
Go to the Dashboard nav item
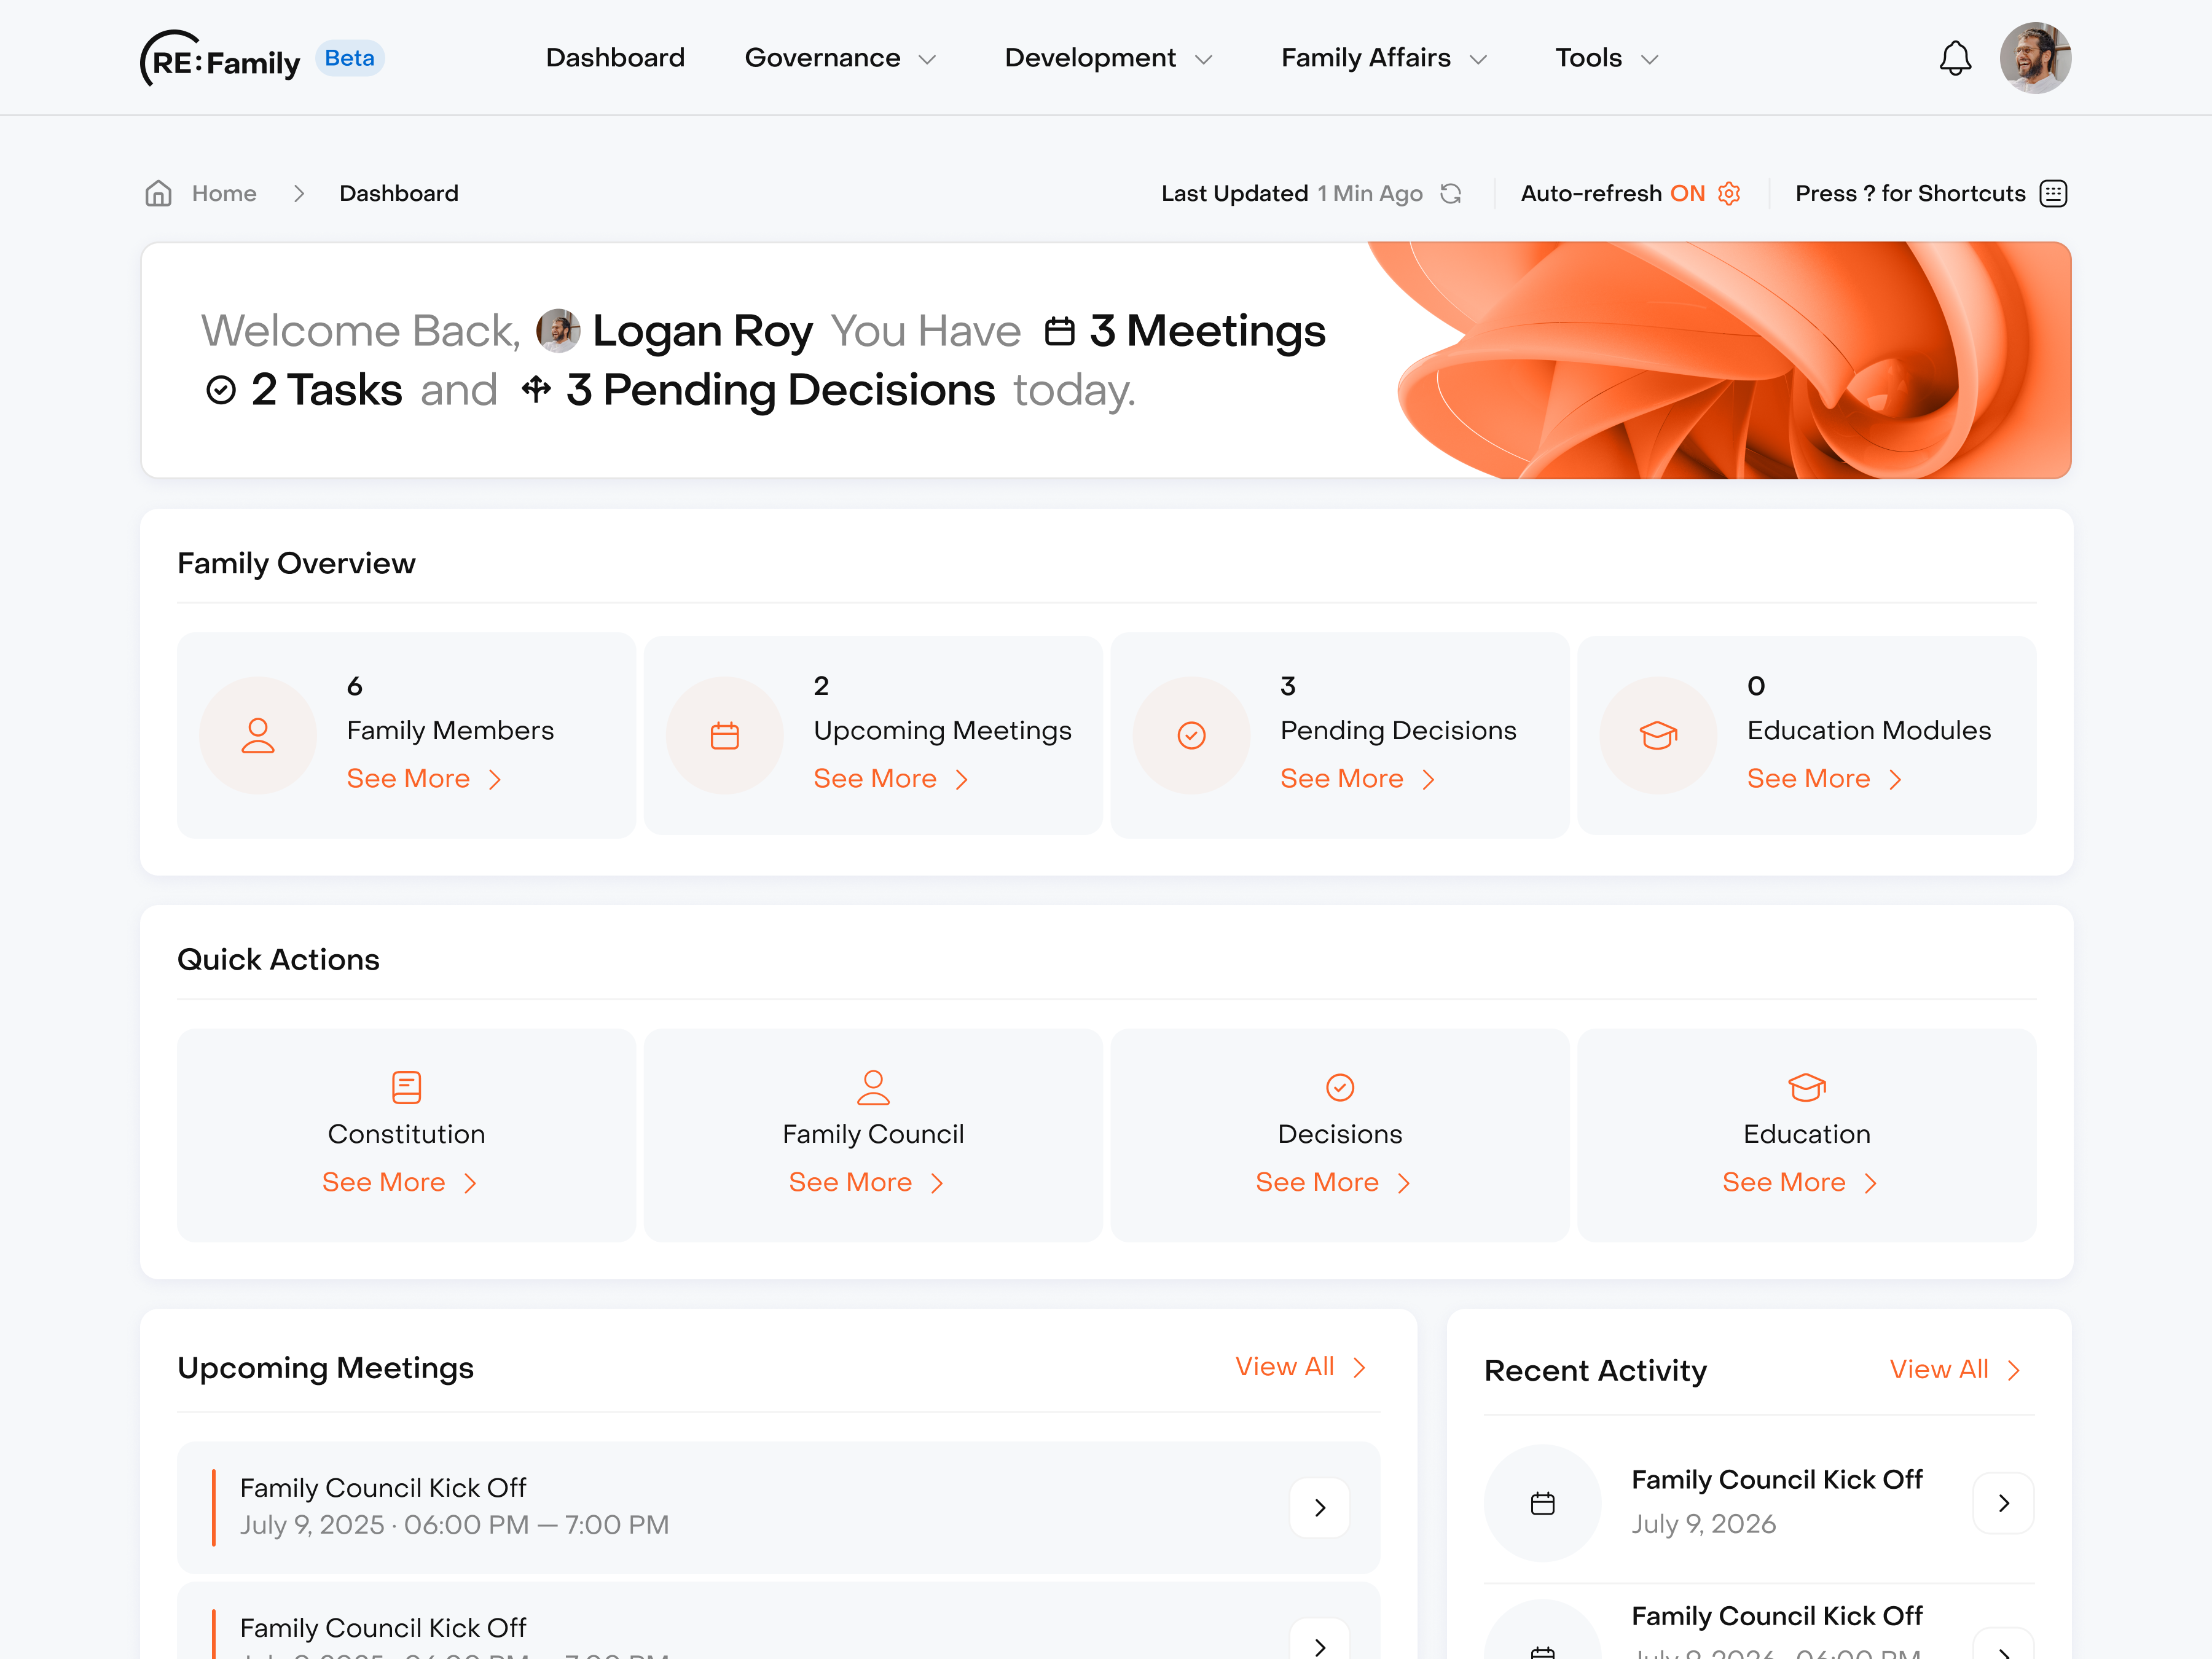pyautogui.click(x=615, y=58)
